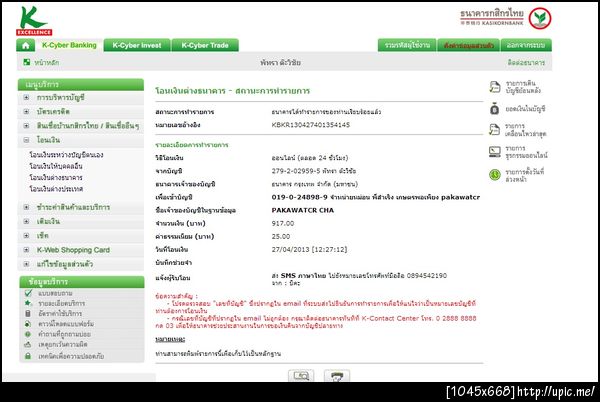Expand the แก้ไขข้อมูลส่วนตัว menu

(26, 264)
